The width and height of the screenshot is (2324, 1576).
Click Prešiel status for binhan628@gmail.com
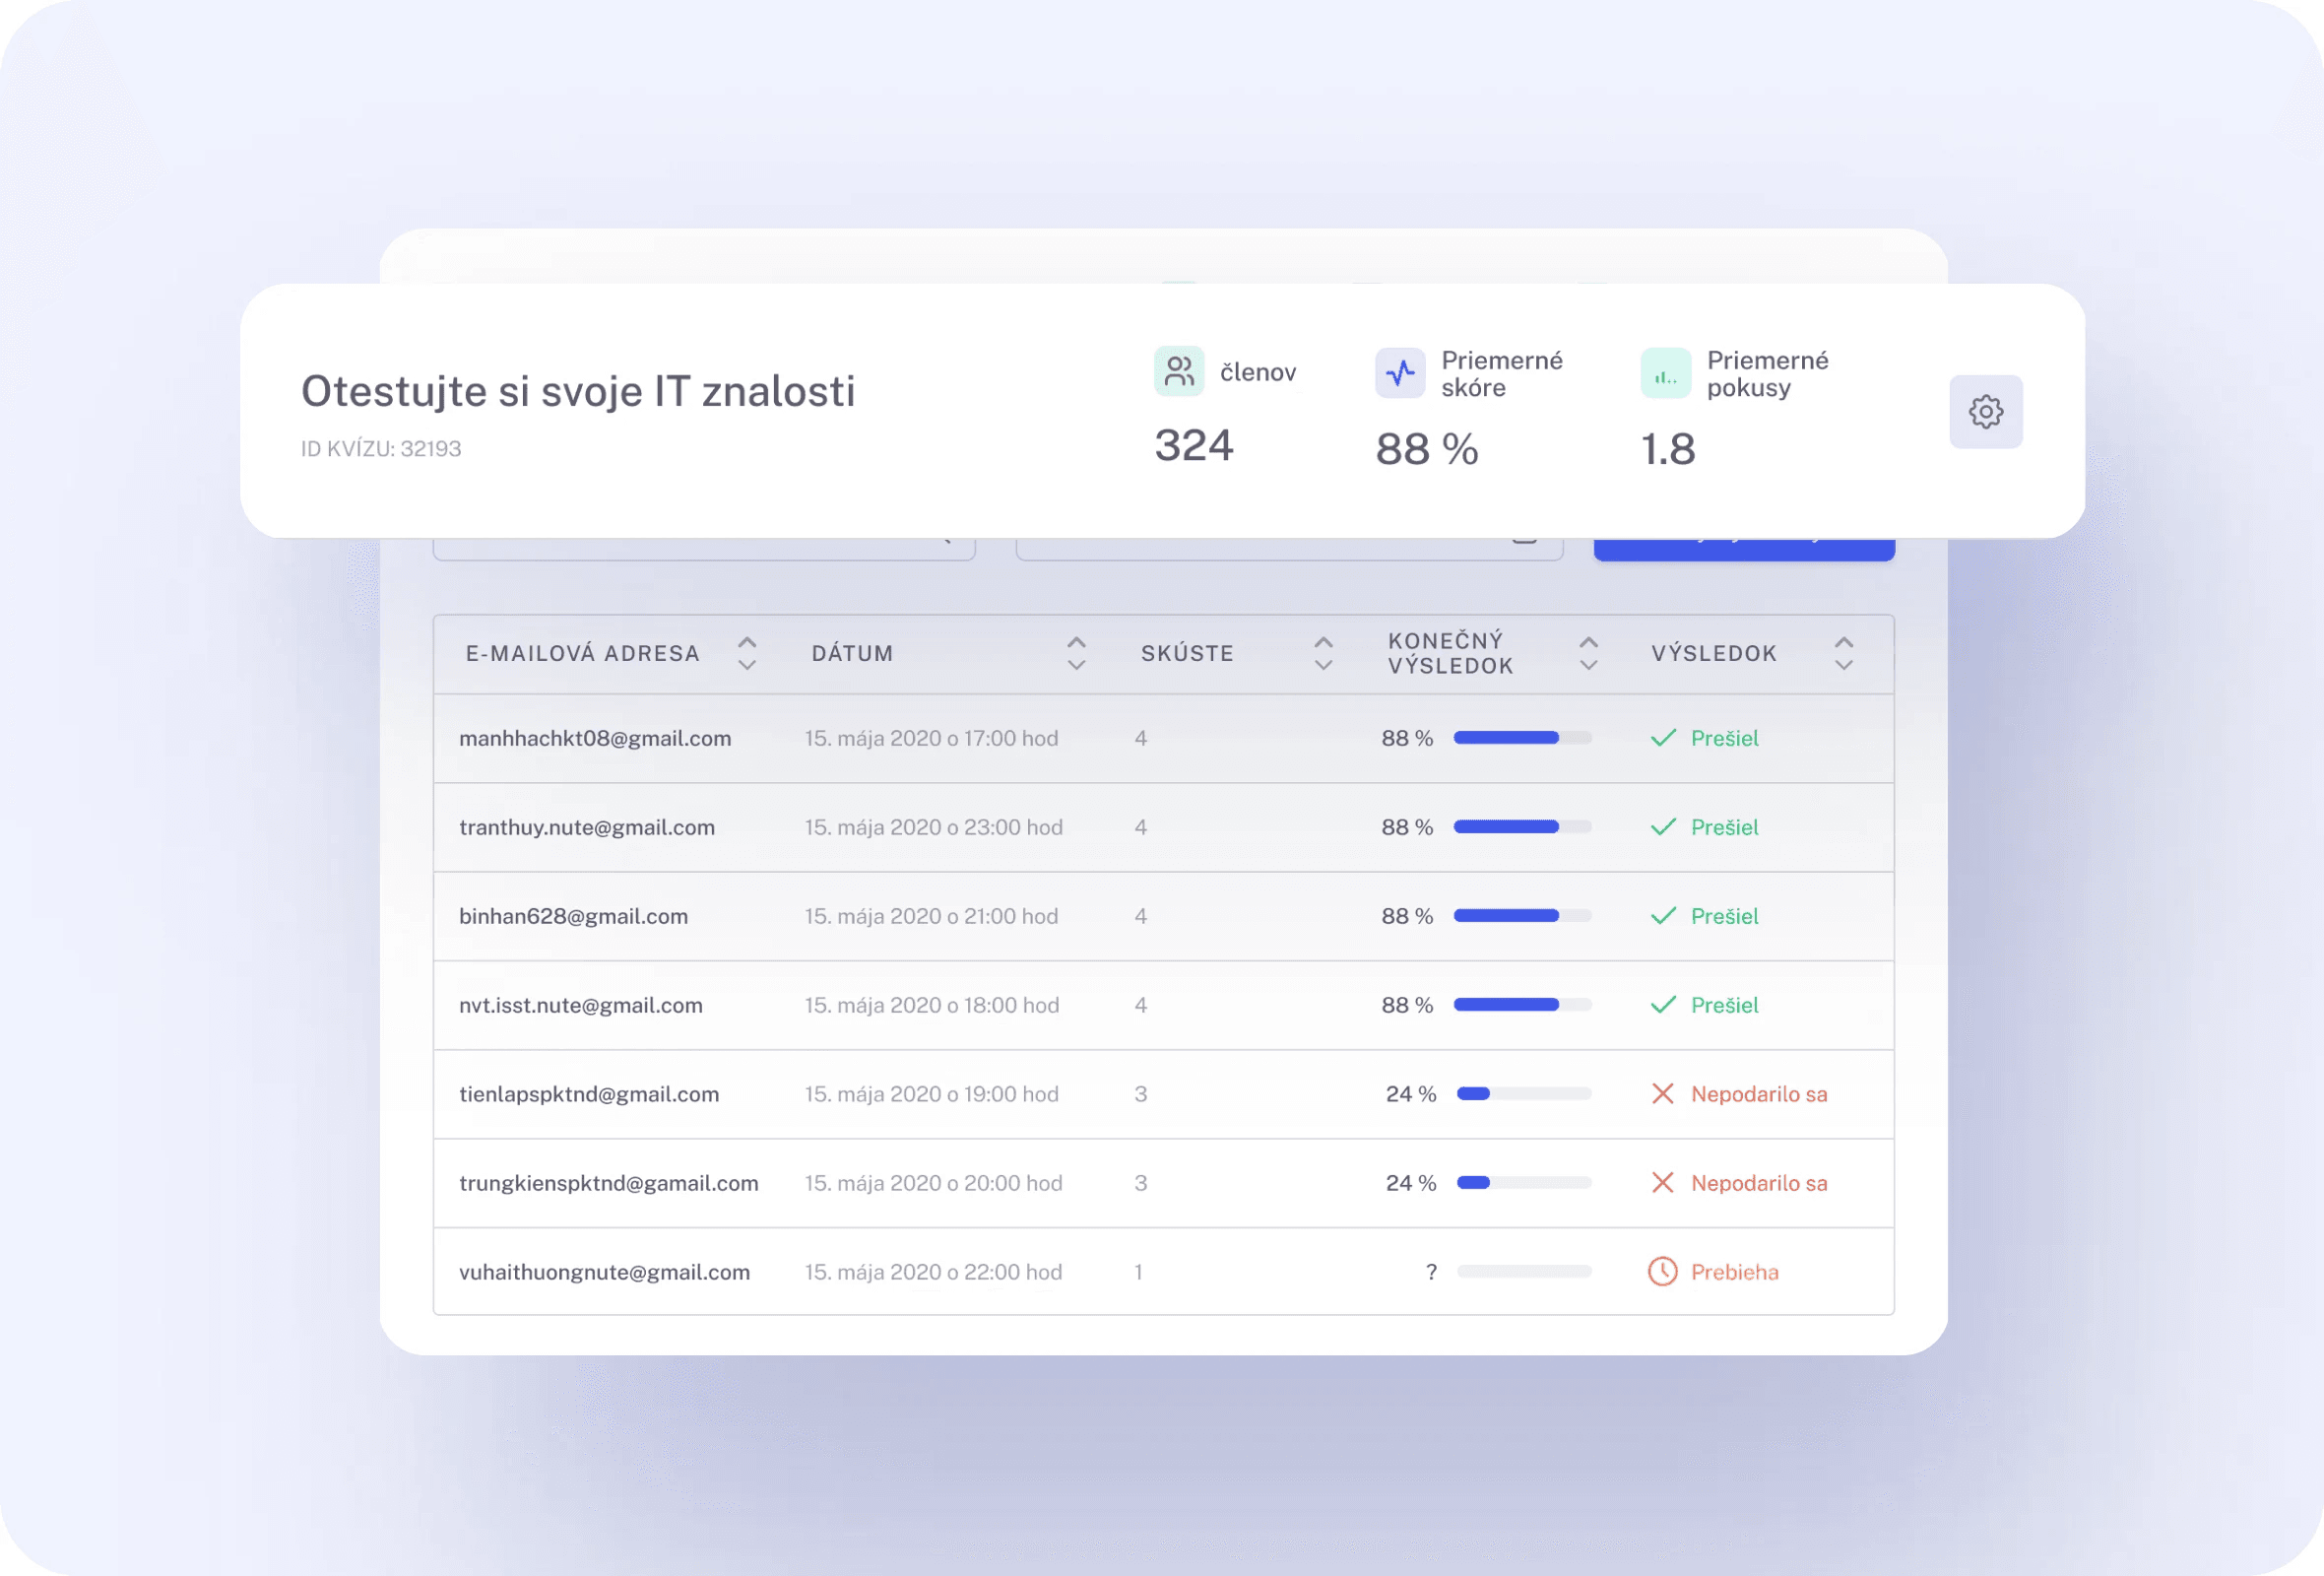[x=1724, y=916]
